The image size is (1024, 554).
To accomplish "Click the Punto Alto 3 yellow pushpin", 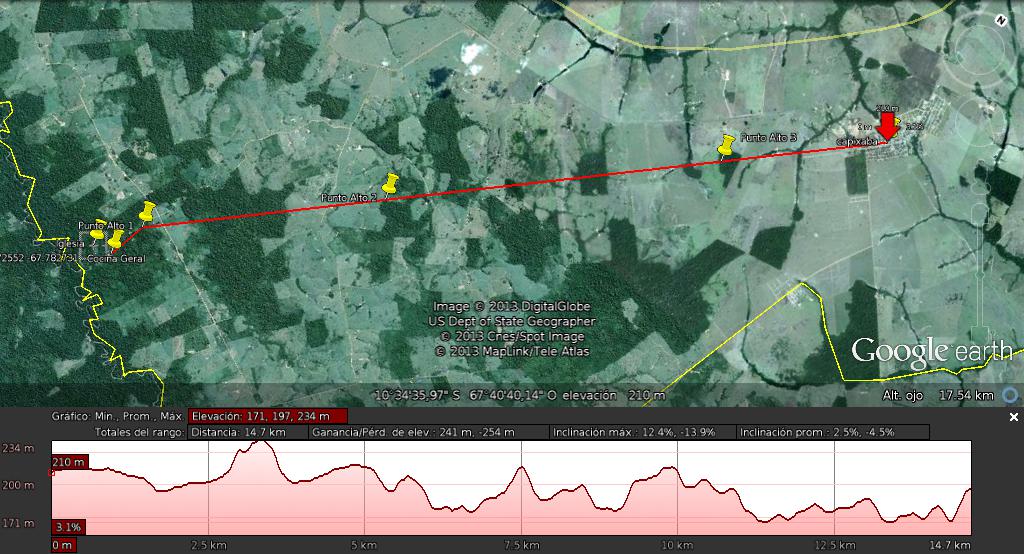I will coord(727,145).
